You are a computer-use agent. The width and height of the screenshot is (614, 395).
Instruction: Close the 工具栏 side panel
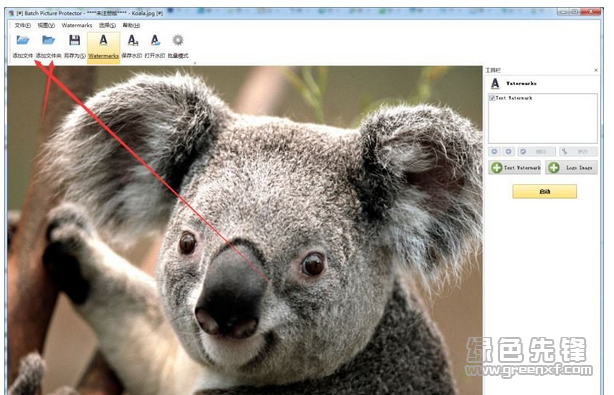tap(596, 70)
